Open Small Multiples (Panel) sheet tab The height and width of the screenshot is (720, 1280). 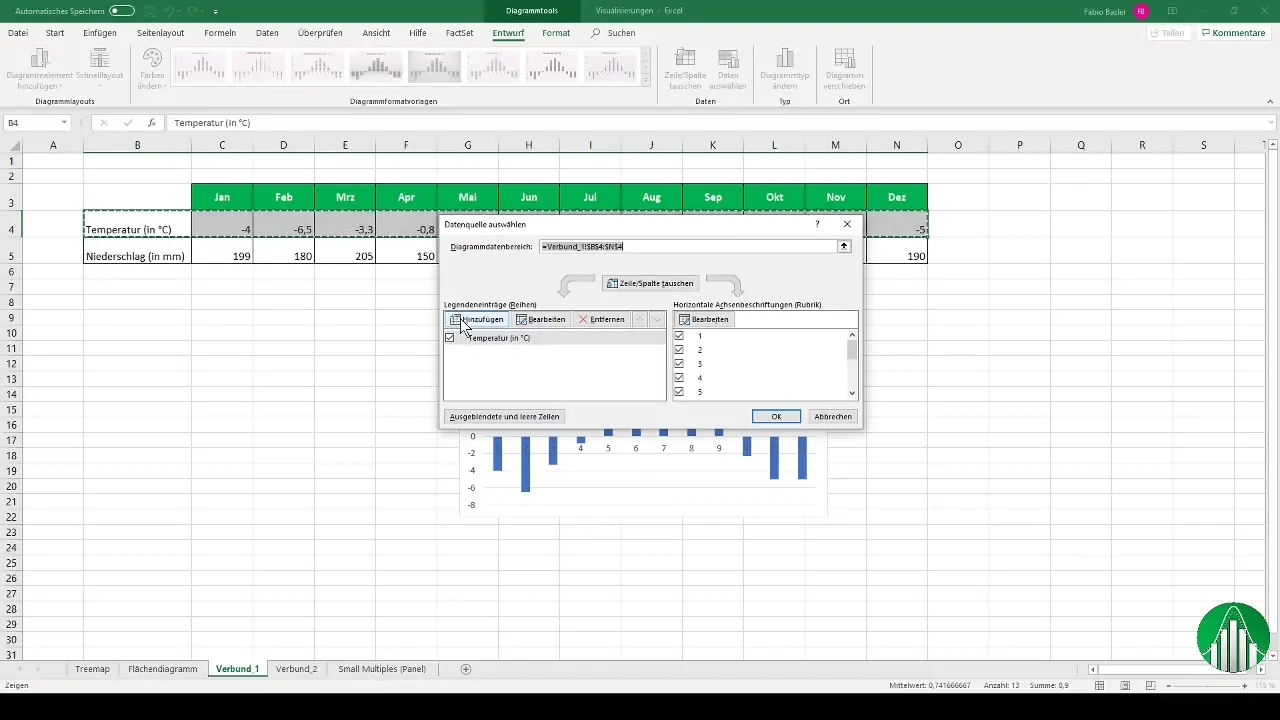381,668
